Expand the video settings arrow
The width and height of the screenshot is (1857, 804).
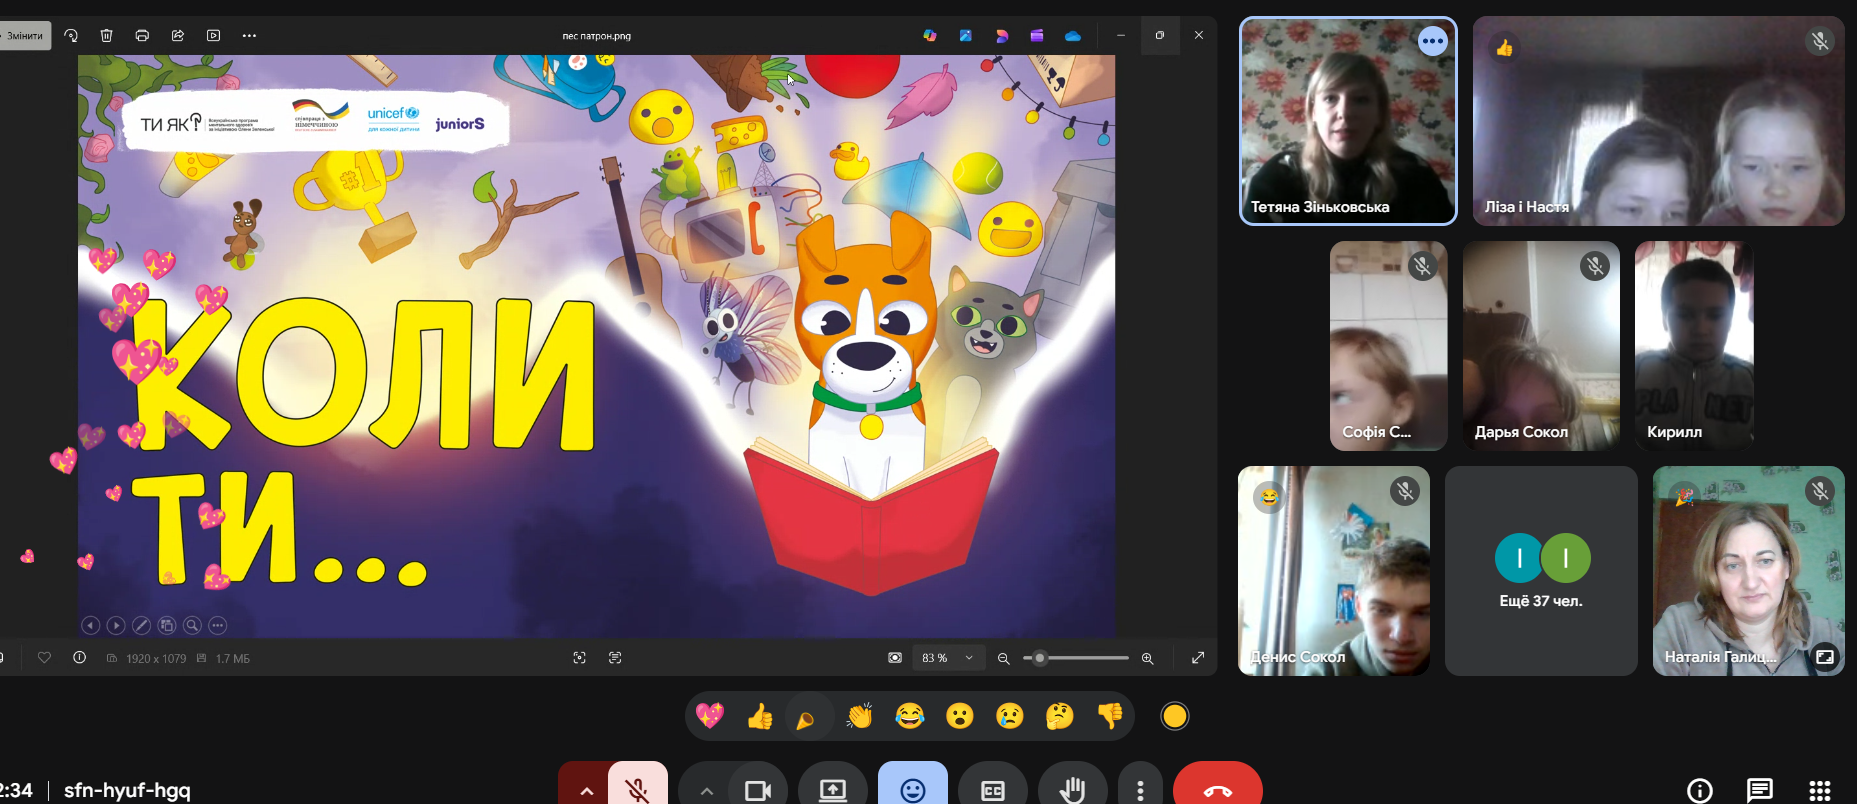706,790
